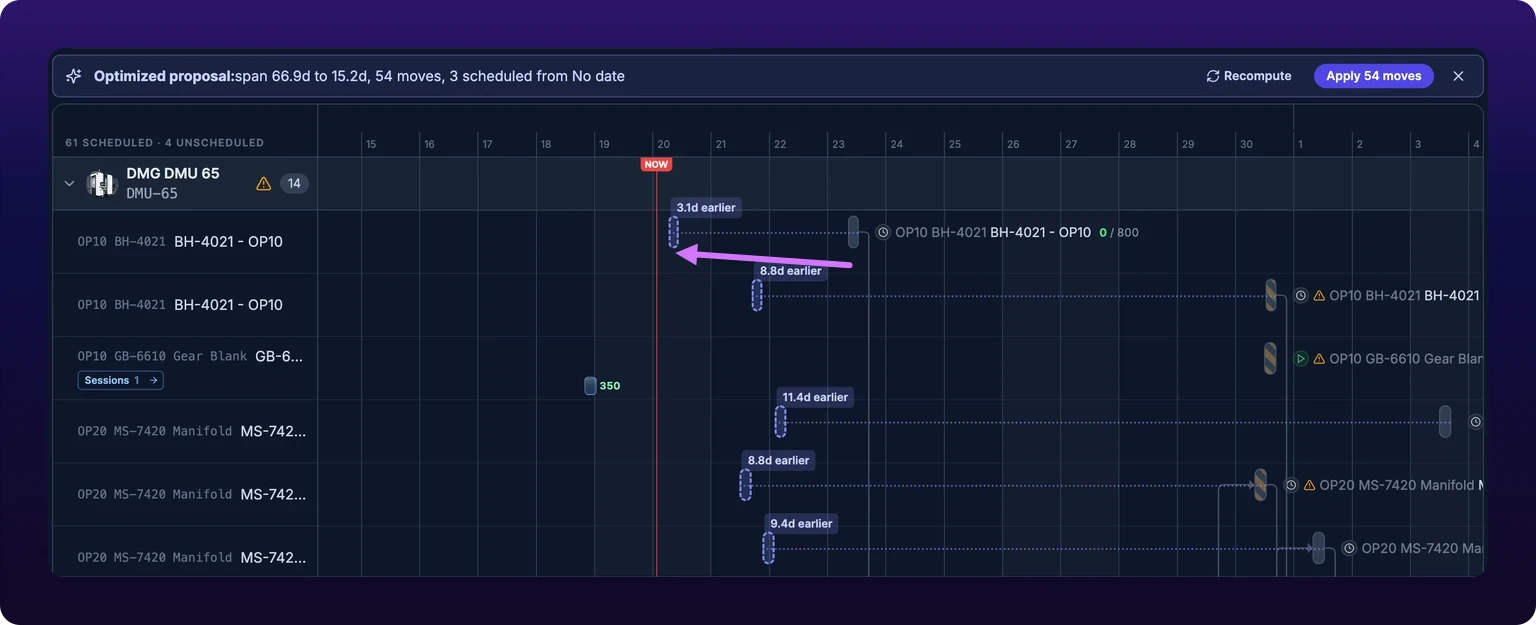Select the striped scheduled bar beside OP10 GB-6610 play icon
Screen dimensions: 1536x625
1270,358
